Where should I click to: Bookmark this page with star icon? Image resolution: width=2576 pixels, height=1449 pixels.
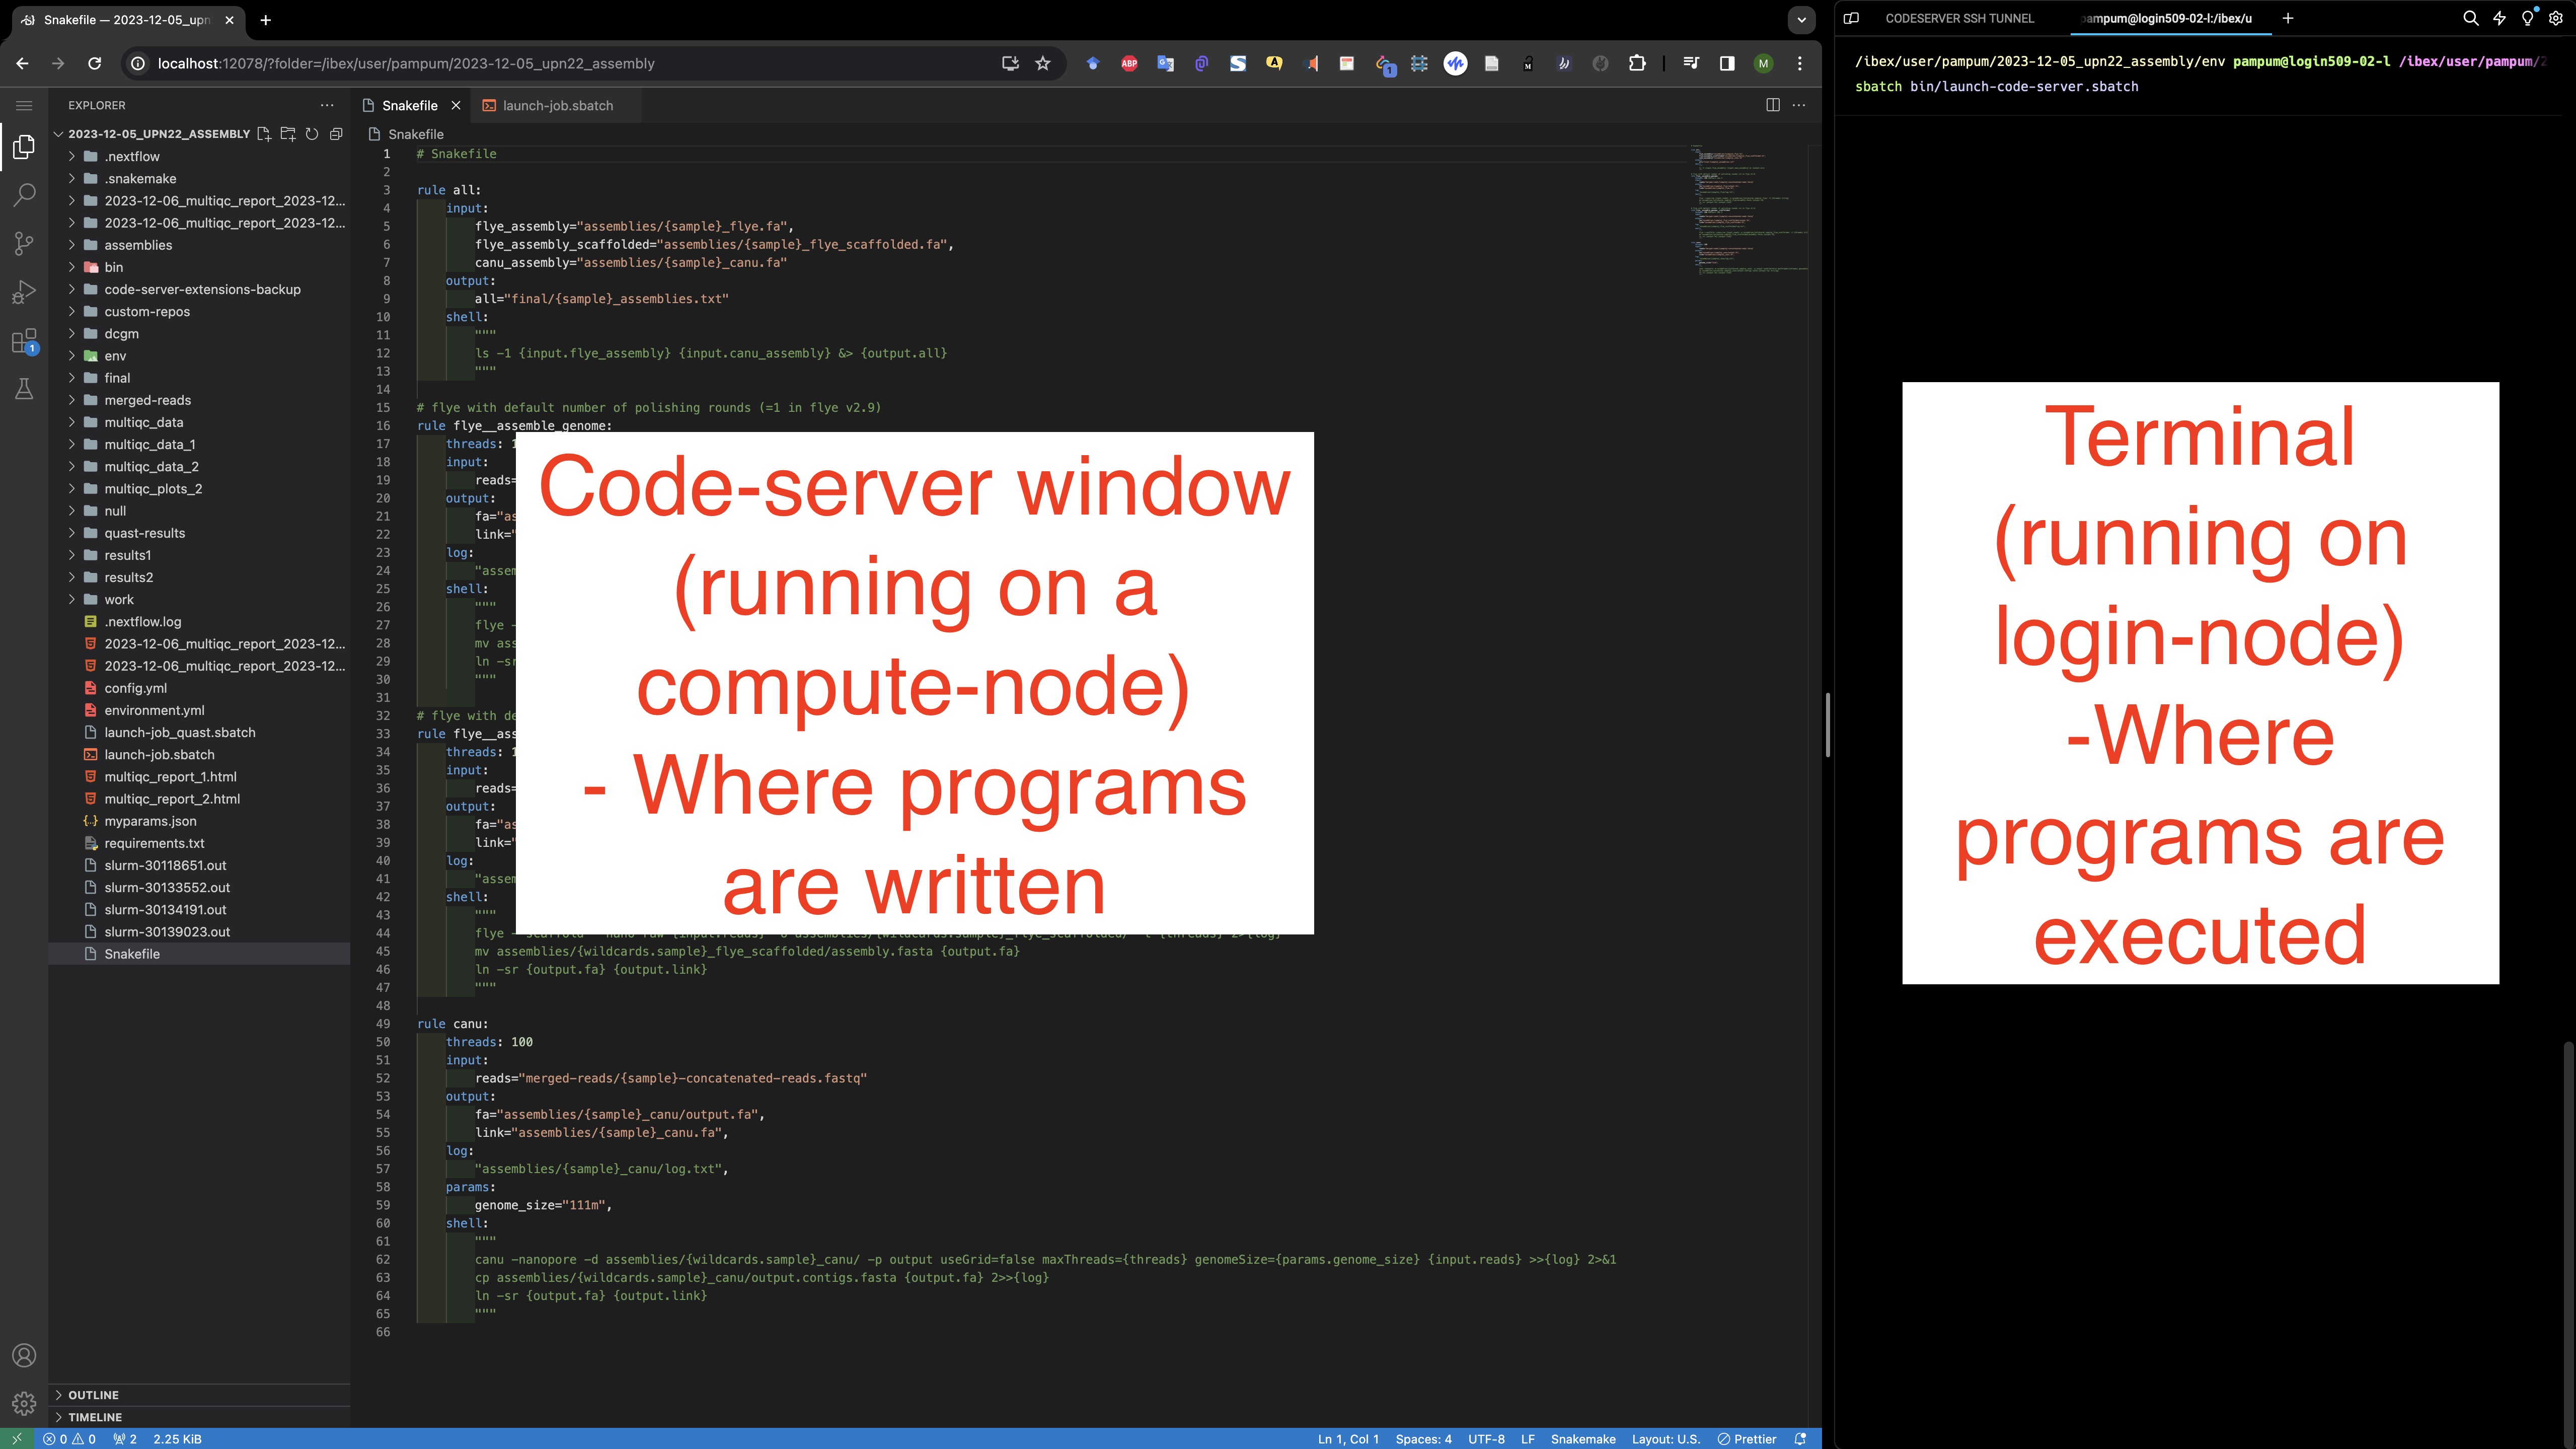tap(1043, 63)
